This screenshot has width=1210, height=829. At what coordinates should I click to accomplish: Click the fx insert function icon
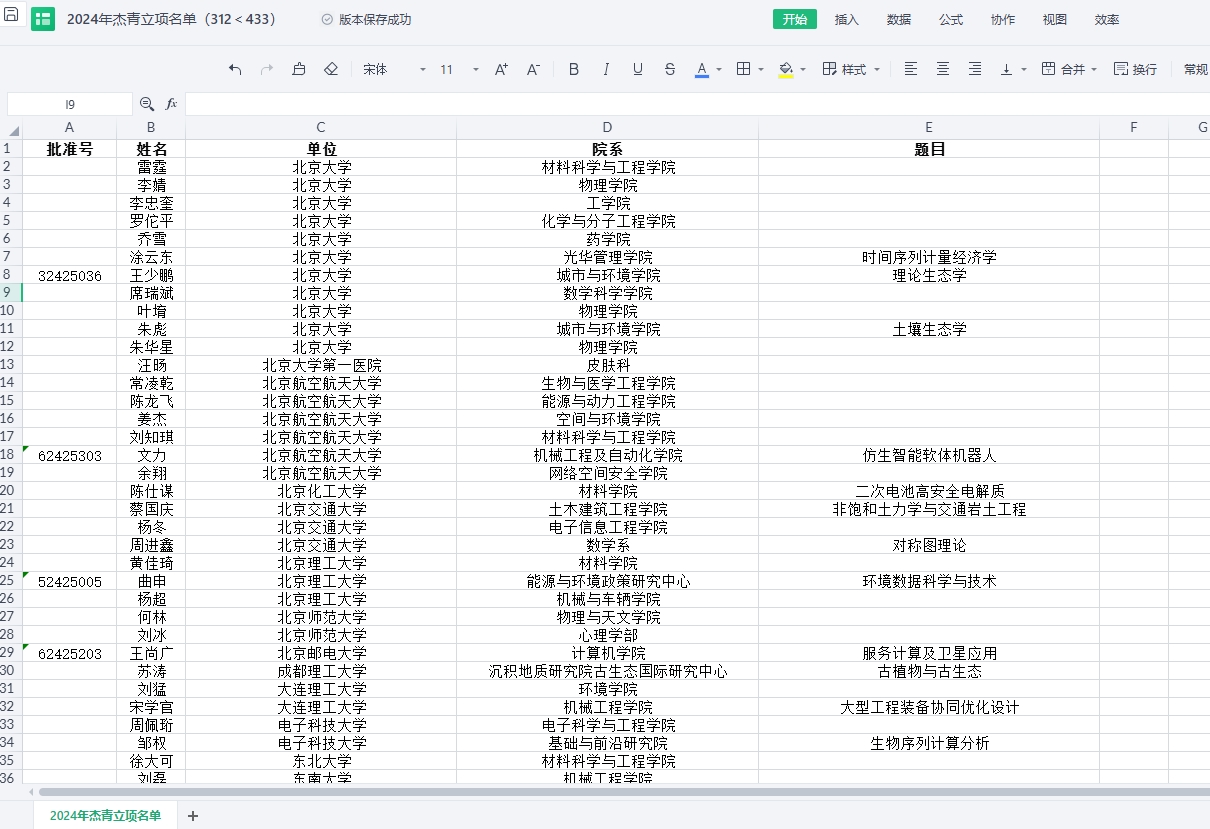pos(171,104)
